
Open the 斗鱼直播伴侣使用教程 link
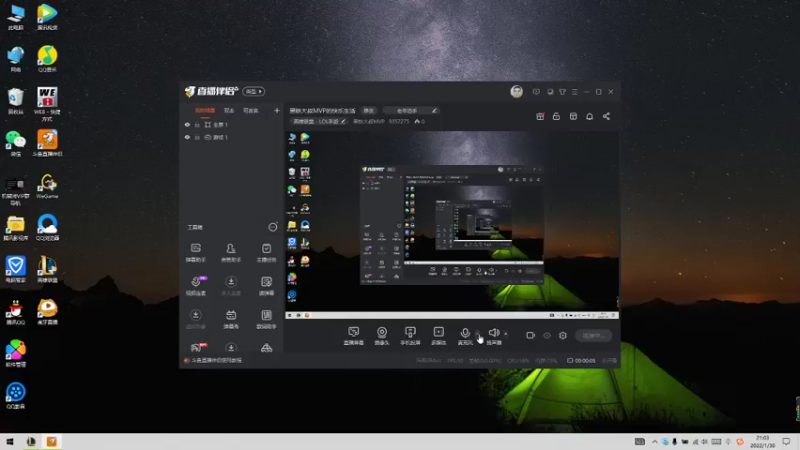pyautogui.click(x=216, y=360)
